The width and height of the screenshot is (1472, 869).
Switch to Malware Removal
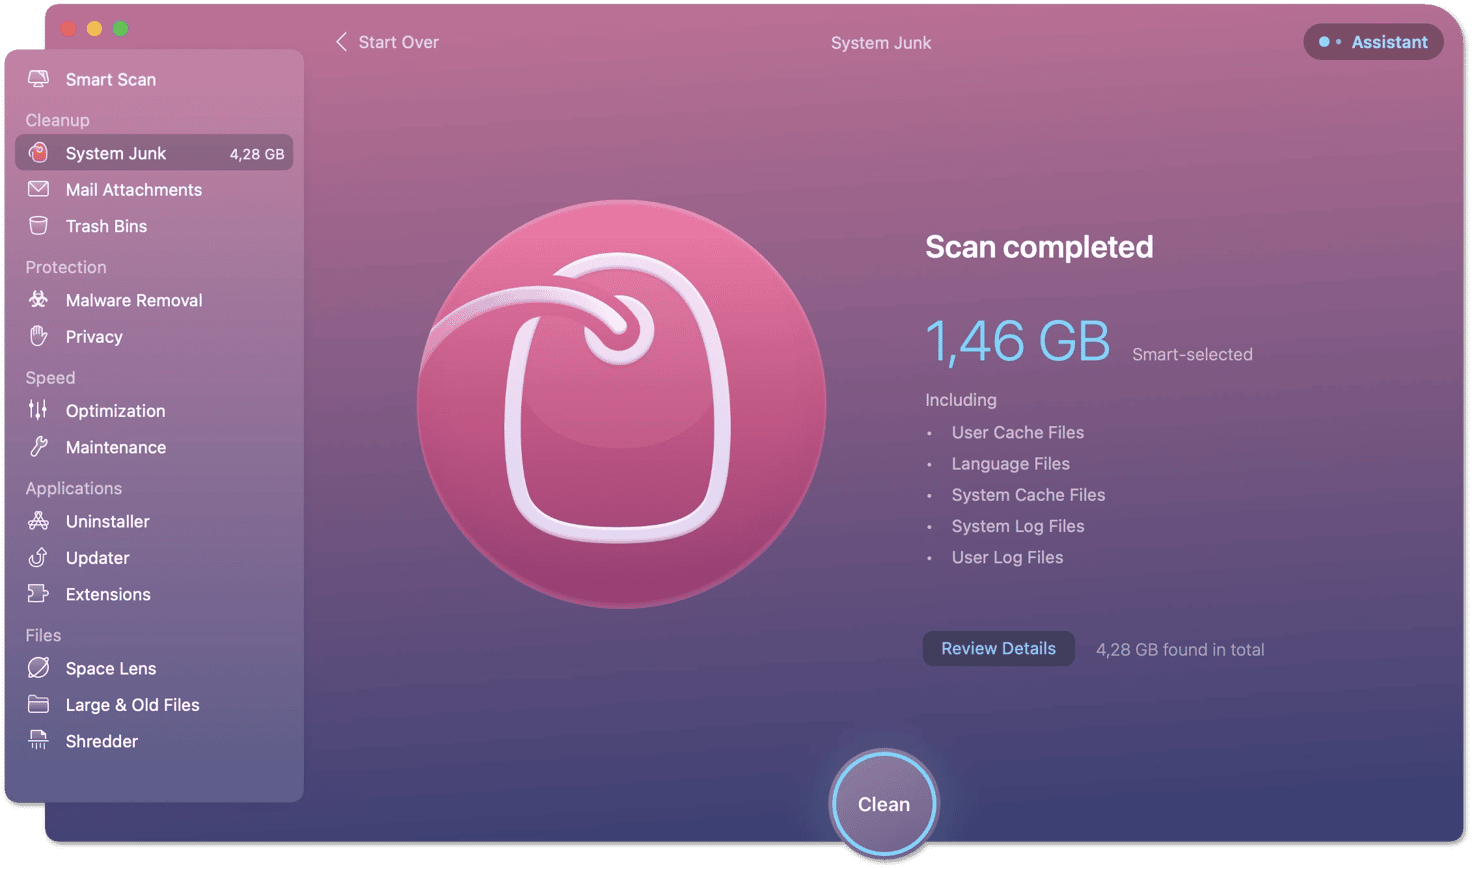[154, 300]
